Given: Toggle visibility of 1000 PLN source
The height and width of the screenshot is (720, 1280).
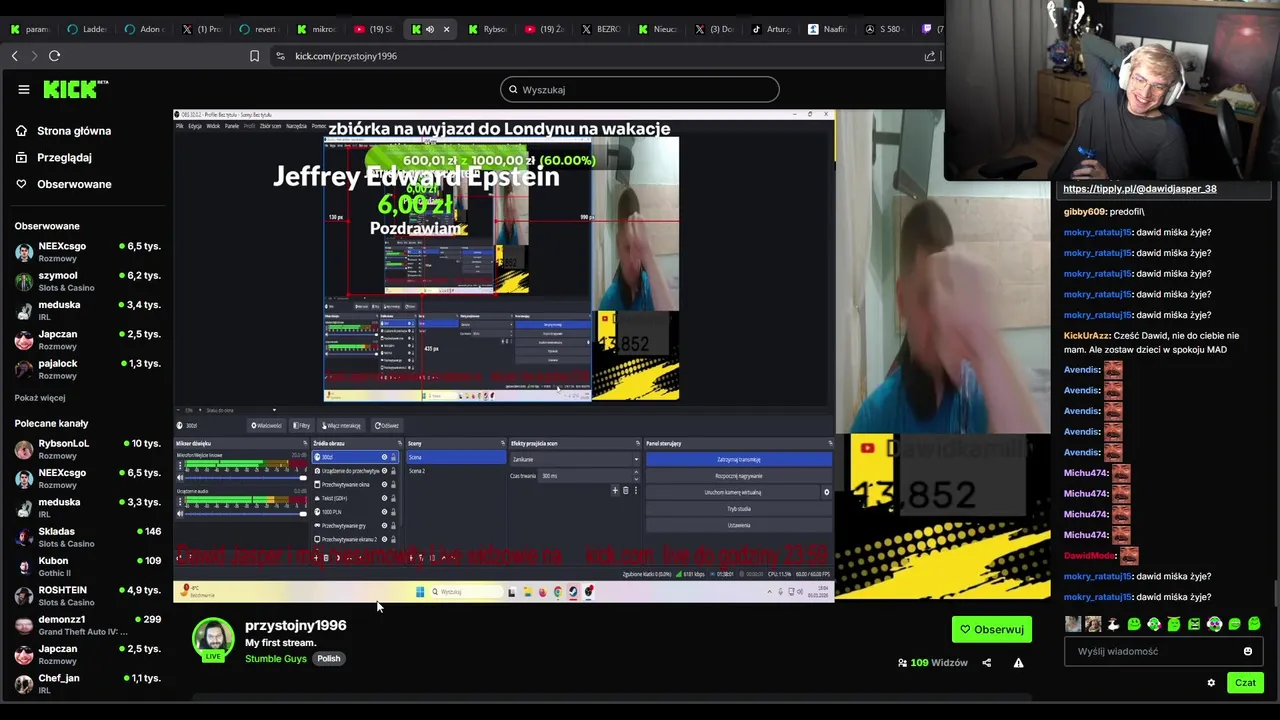Looking at the screenshot, I should 384,512.
